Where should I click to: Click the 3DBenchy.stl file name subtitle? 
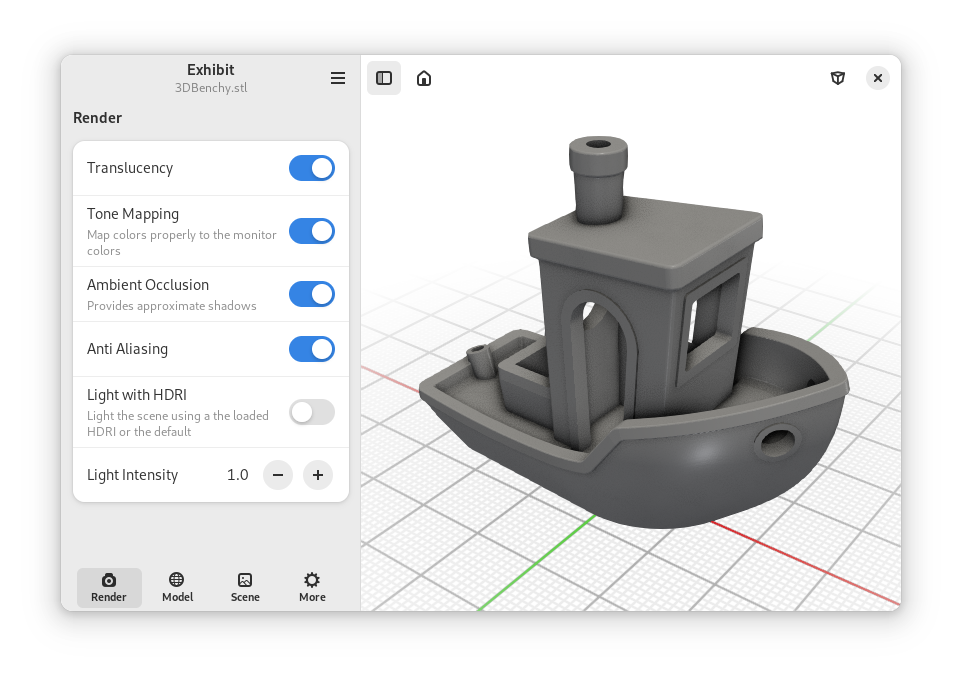coord(211,88)
